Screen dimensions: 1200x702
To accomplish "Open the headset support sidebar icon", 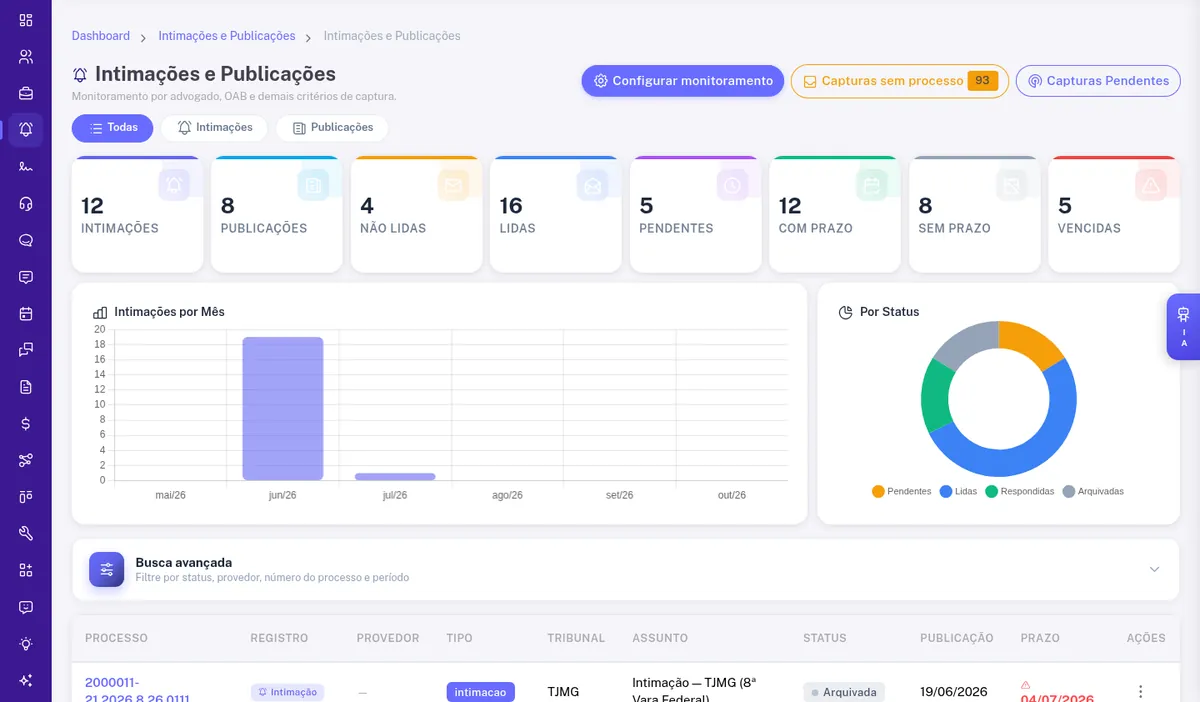I will (26, 203).
